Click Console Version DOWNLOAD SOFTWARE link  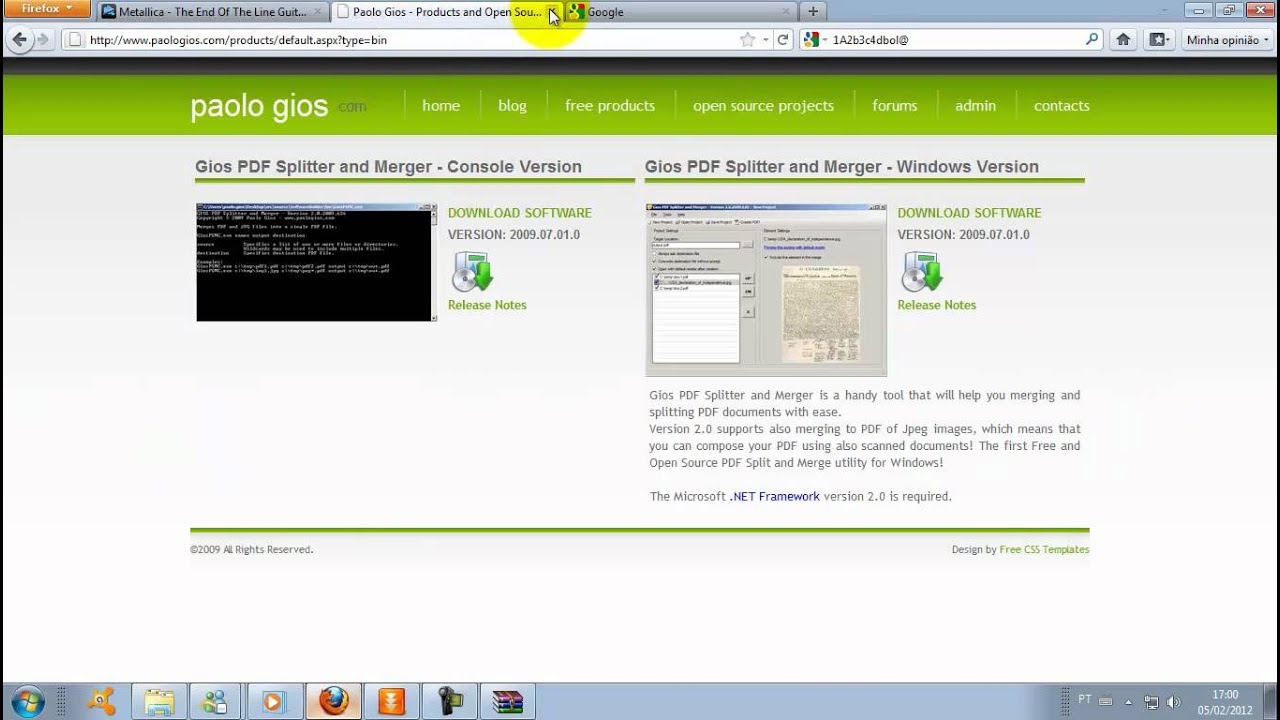(x=520, y=213)
